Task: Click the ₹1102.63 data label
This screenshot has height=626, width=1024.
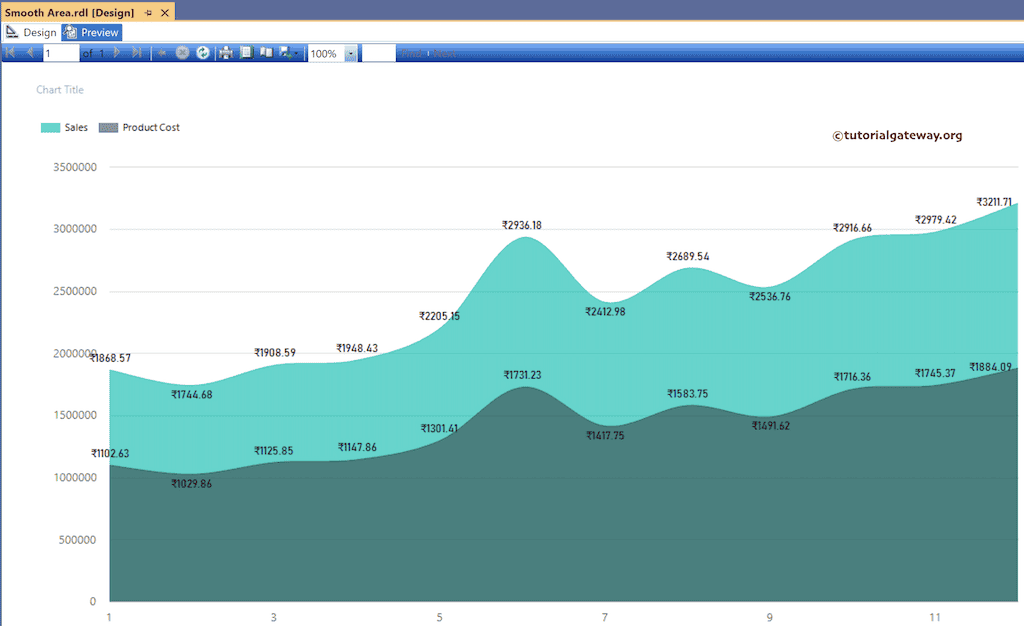Action: (x=110, y=453)
